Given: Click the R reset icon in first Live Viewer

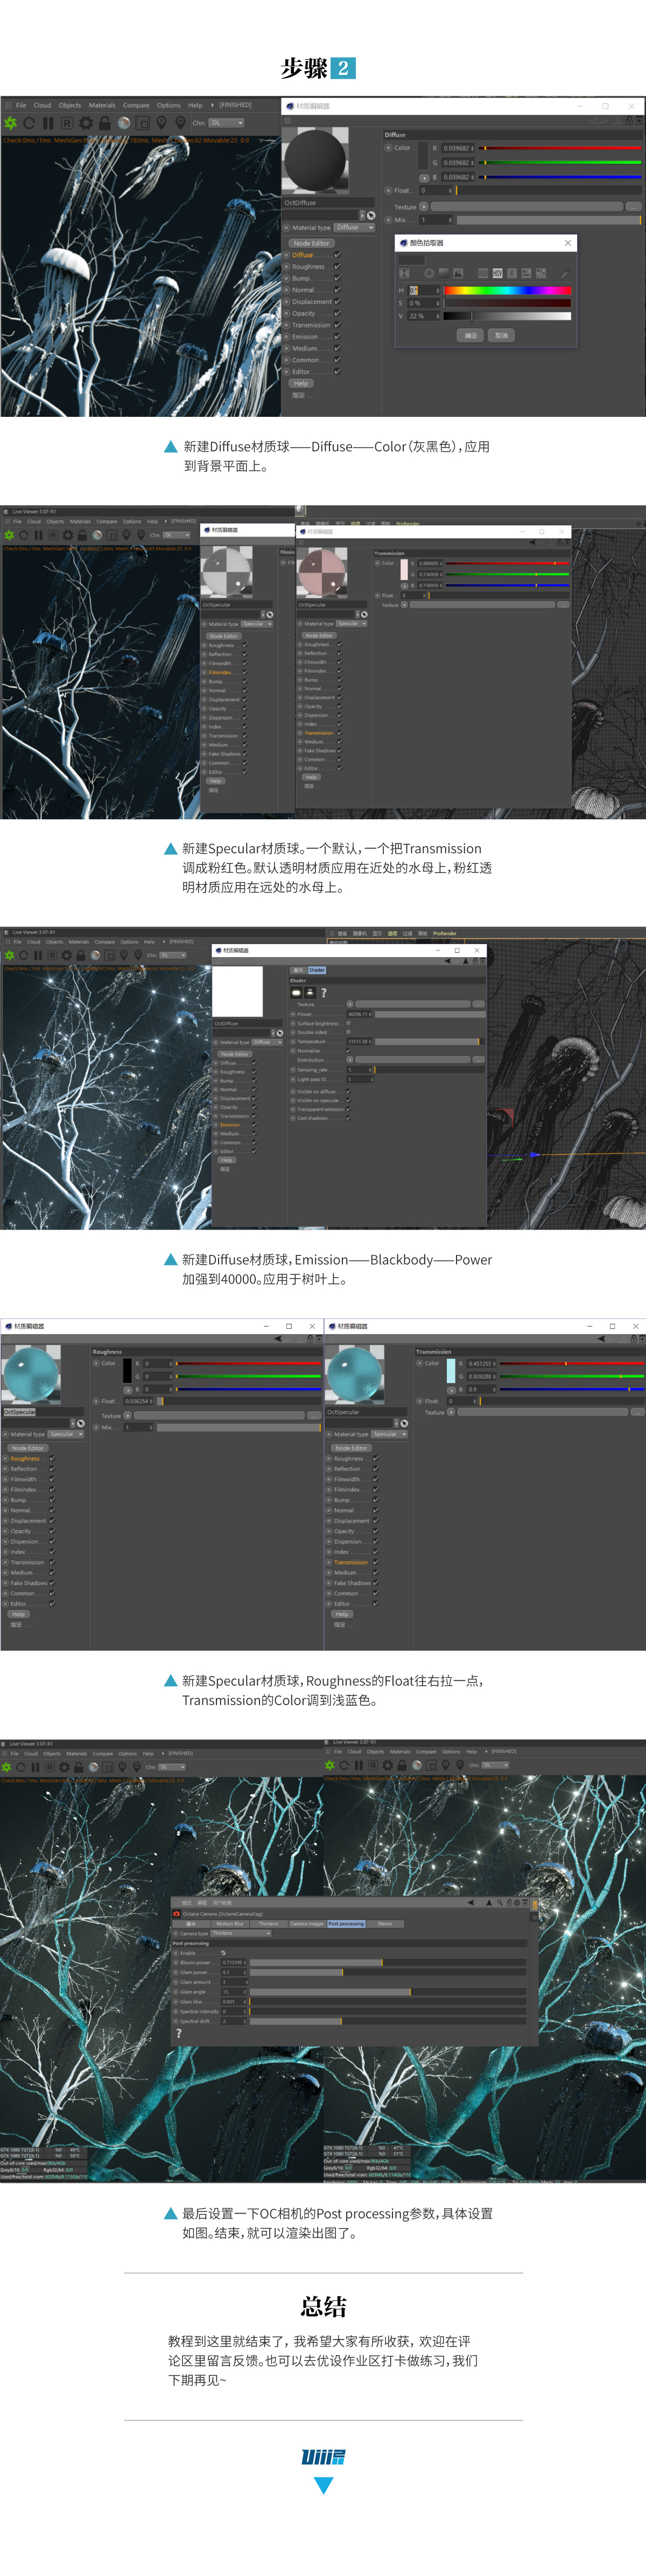Looking at the screenshot, I should pos(67,123).
